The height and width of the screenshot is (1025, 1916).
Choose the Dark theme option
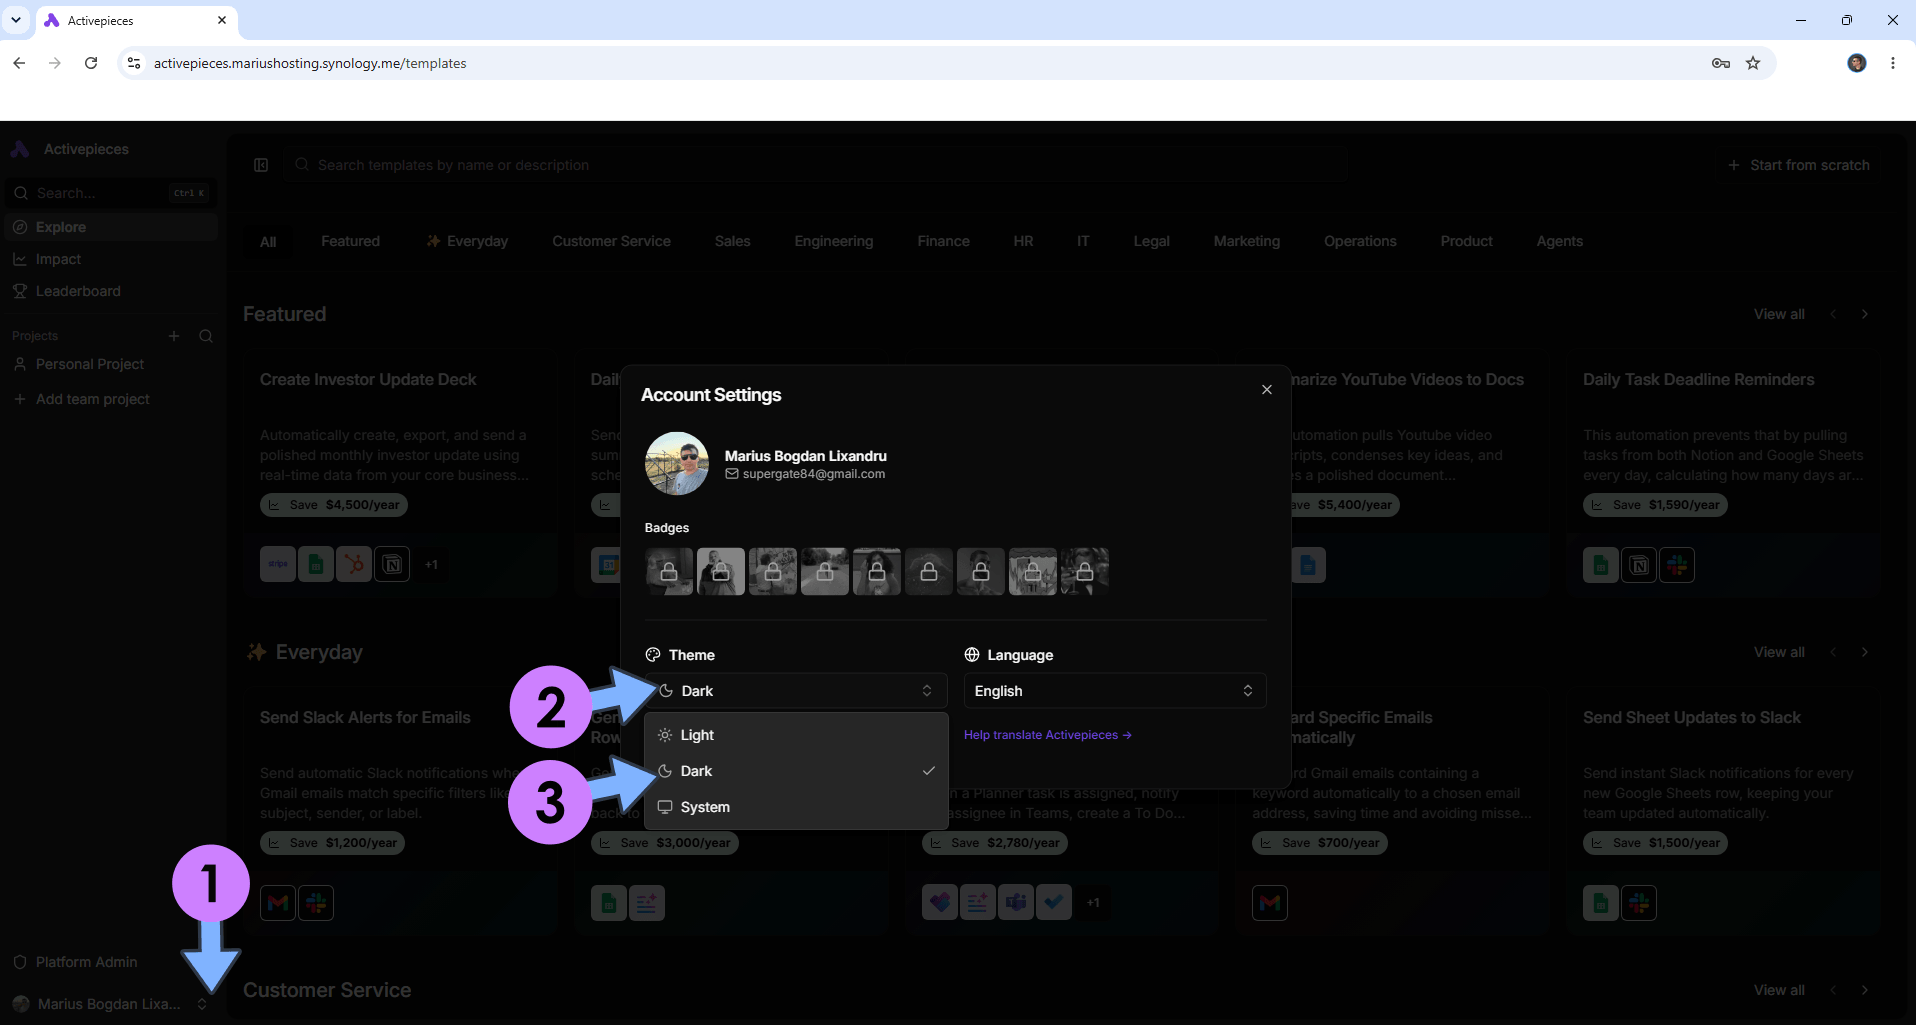pos(796,771)
